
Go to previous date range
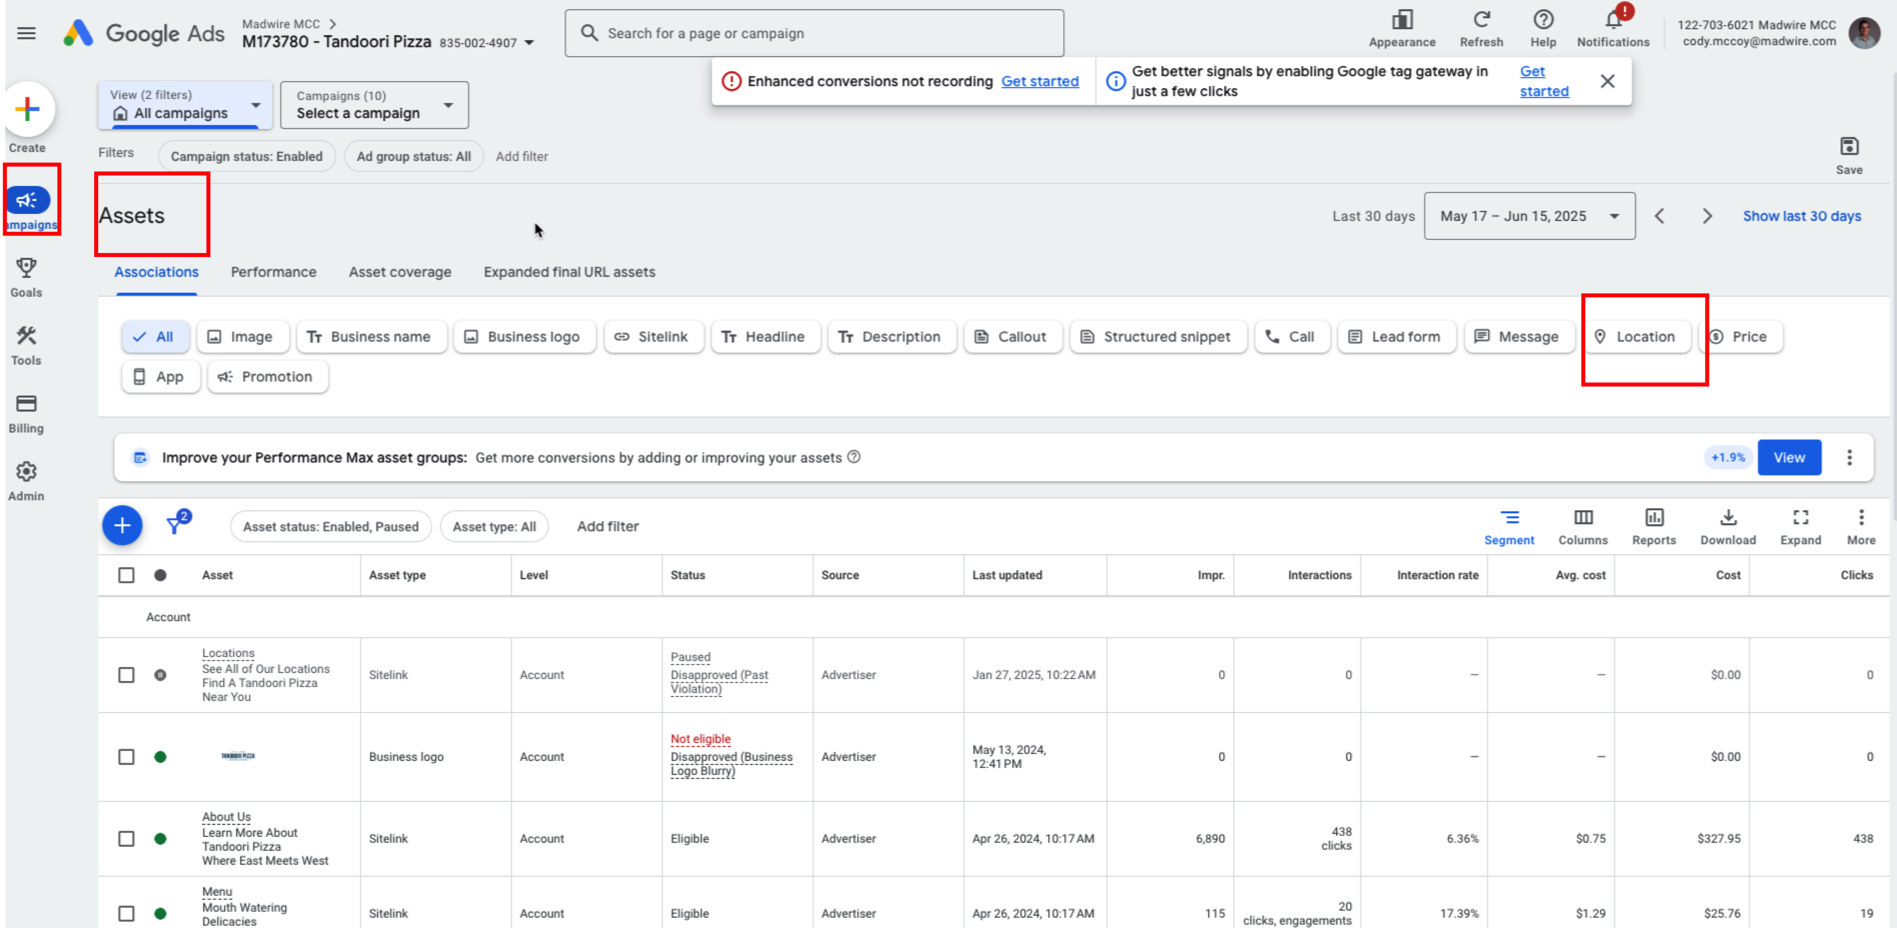(x=1660, y=216)
